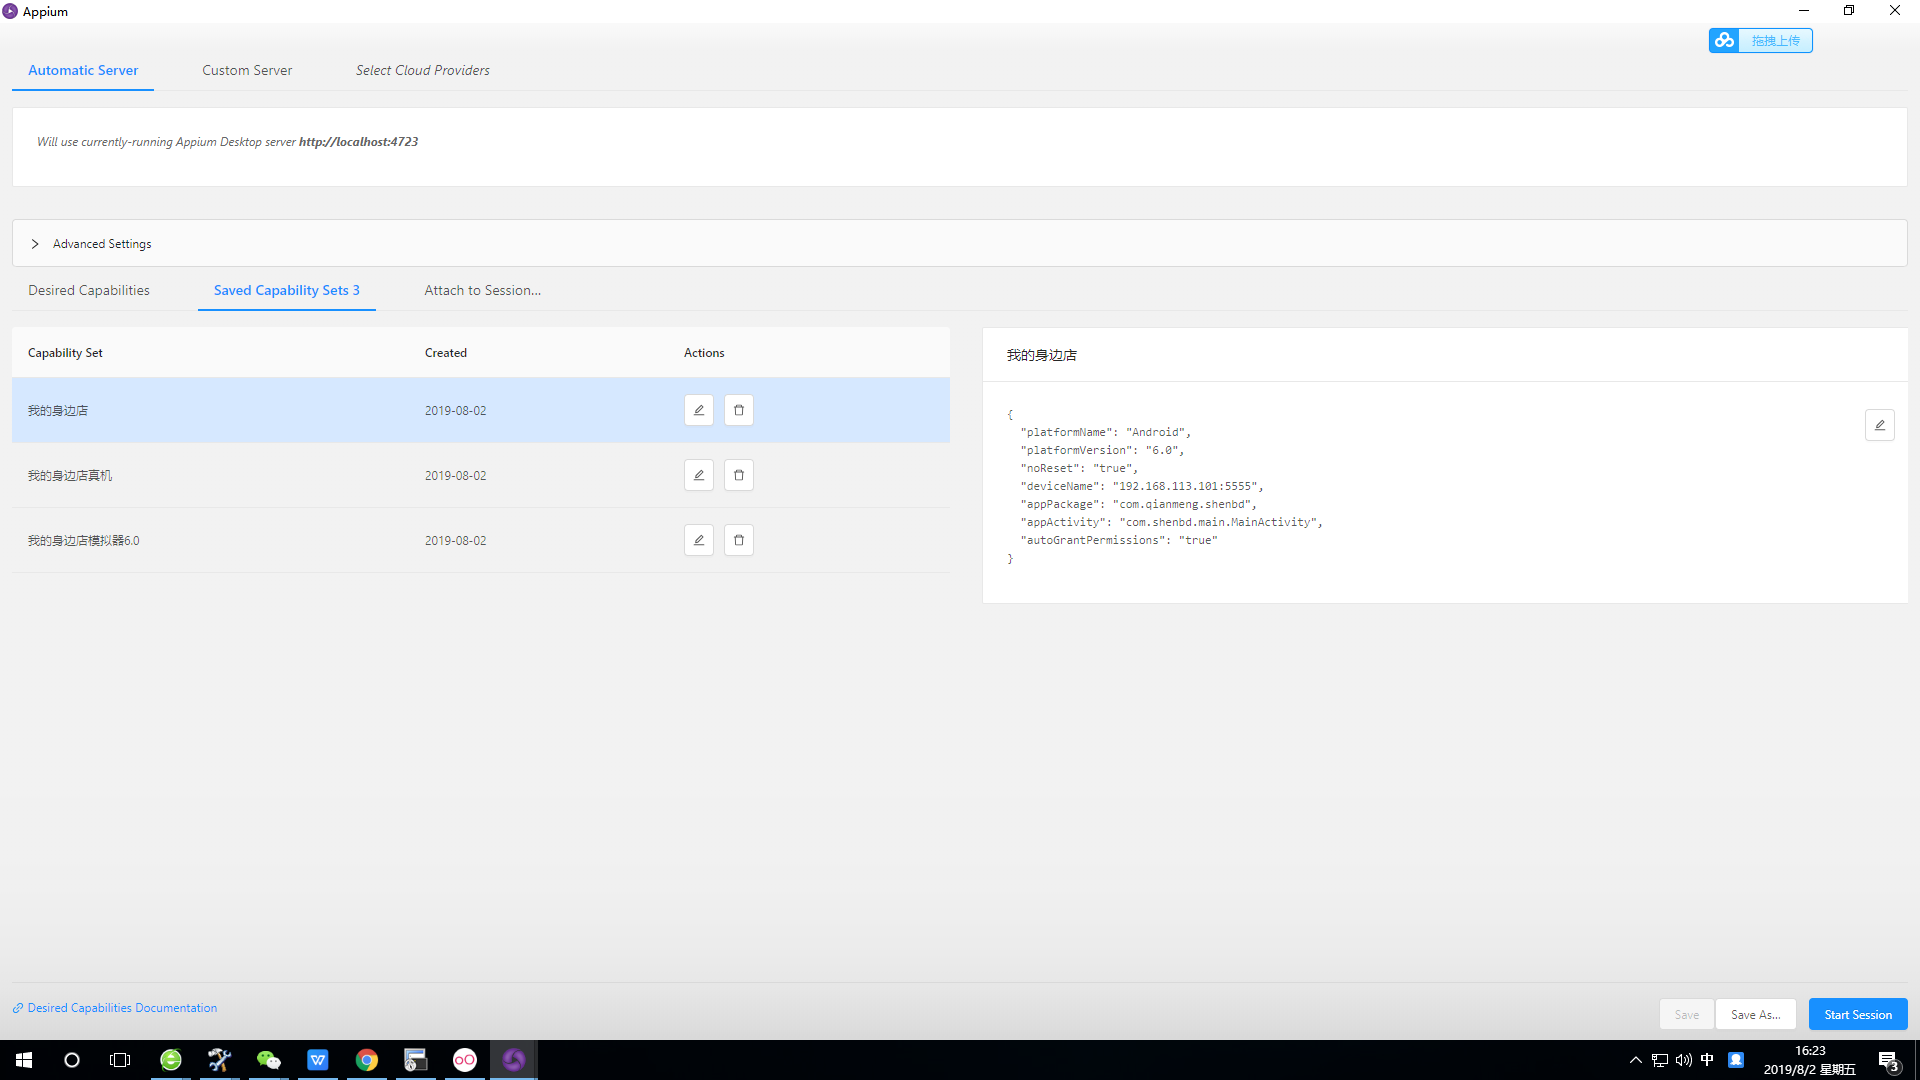The width and height of the screenshot is (1920, 1080).
Task: Delete the 我的身边店 capability set
Action: [x=738, y=410]
